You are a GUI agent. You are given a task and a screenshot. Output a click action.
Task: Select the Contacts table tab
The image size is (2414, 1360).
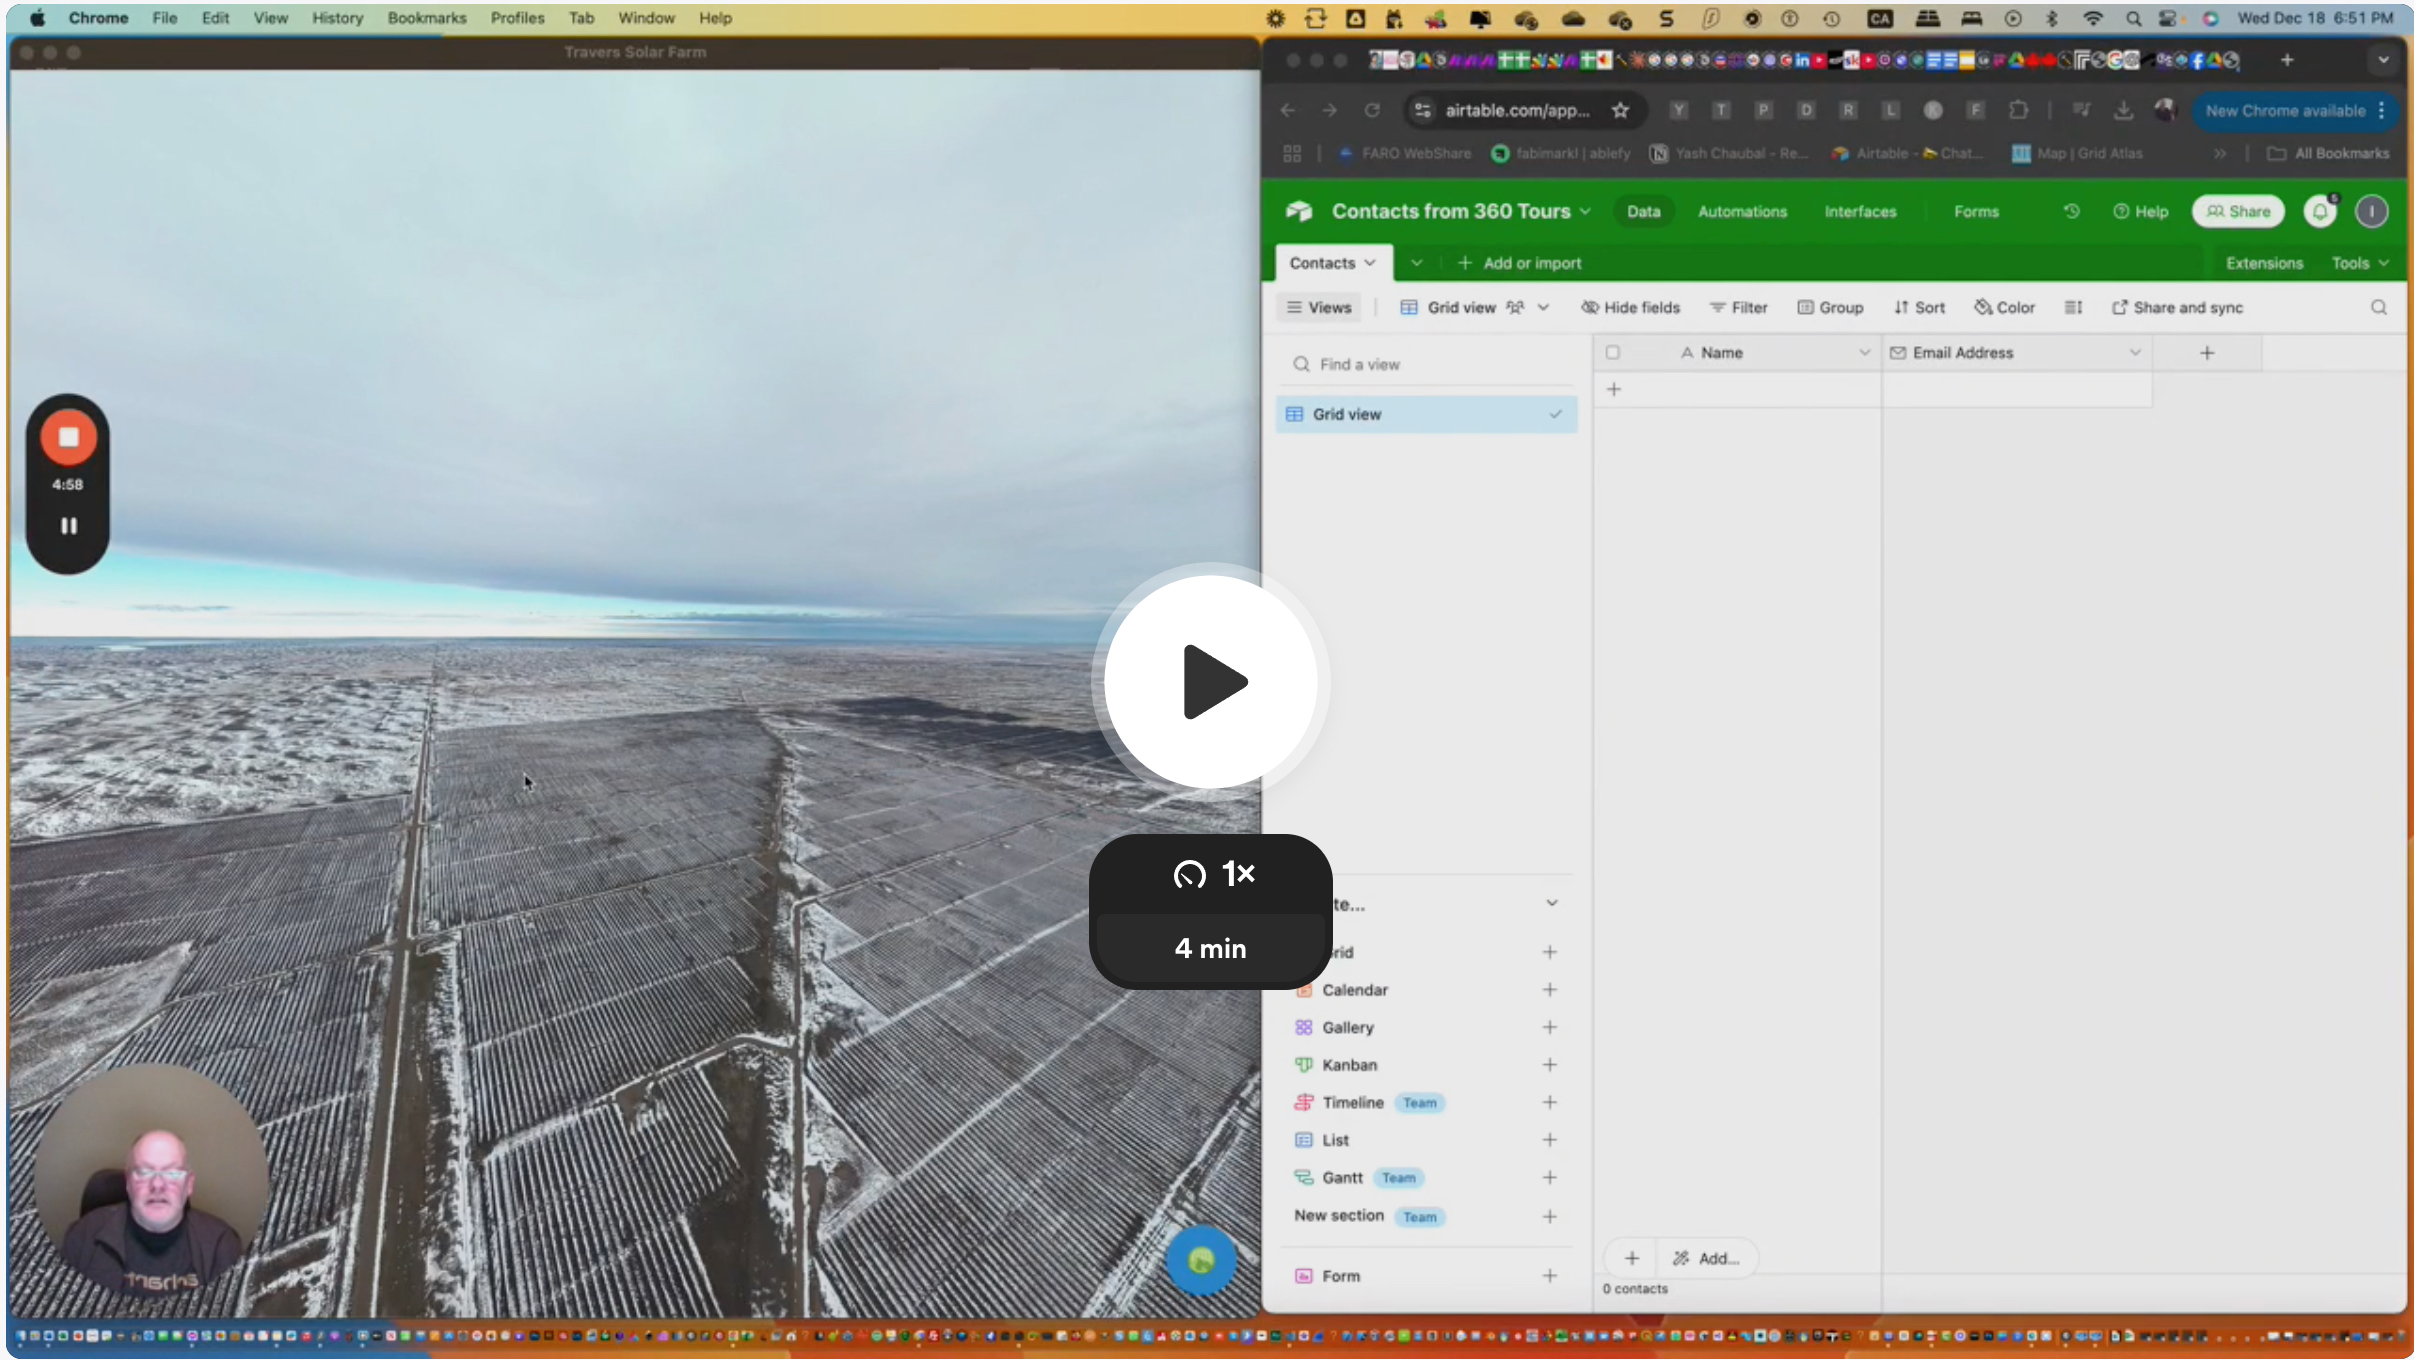point(1333,263)
